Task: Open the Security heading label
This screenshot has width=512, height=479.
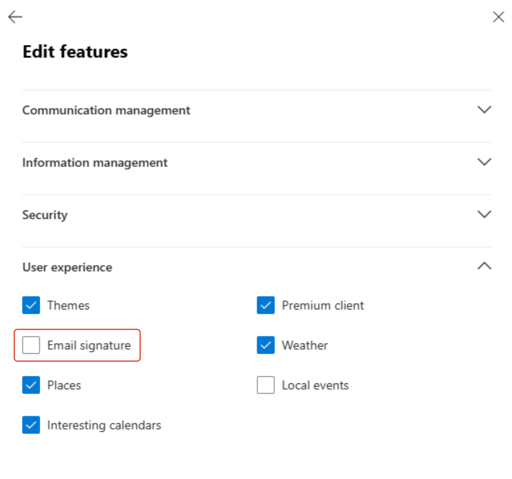Action: click(45, 215)
